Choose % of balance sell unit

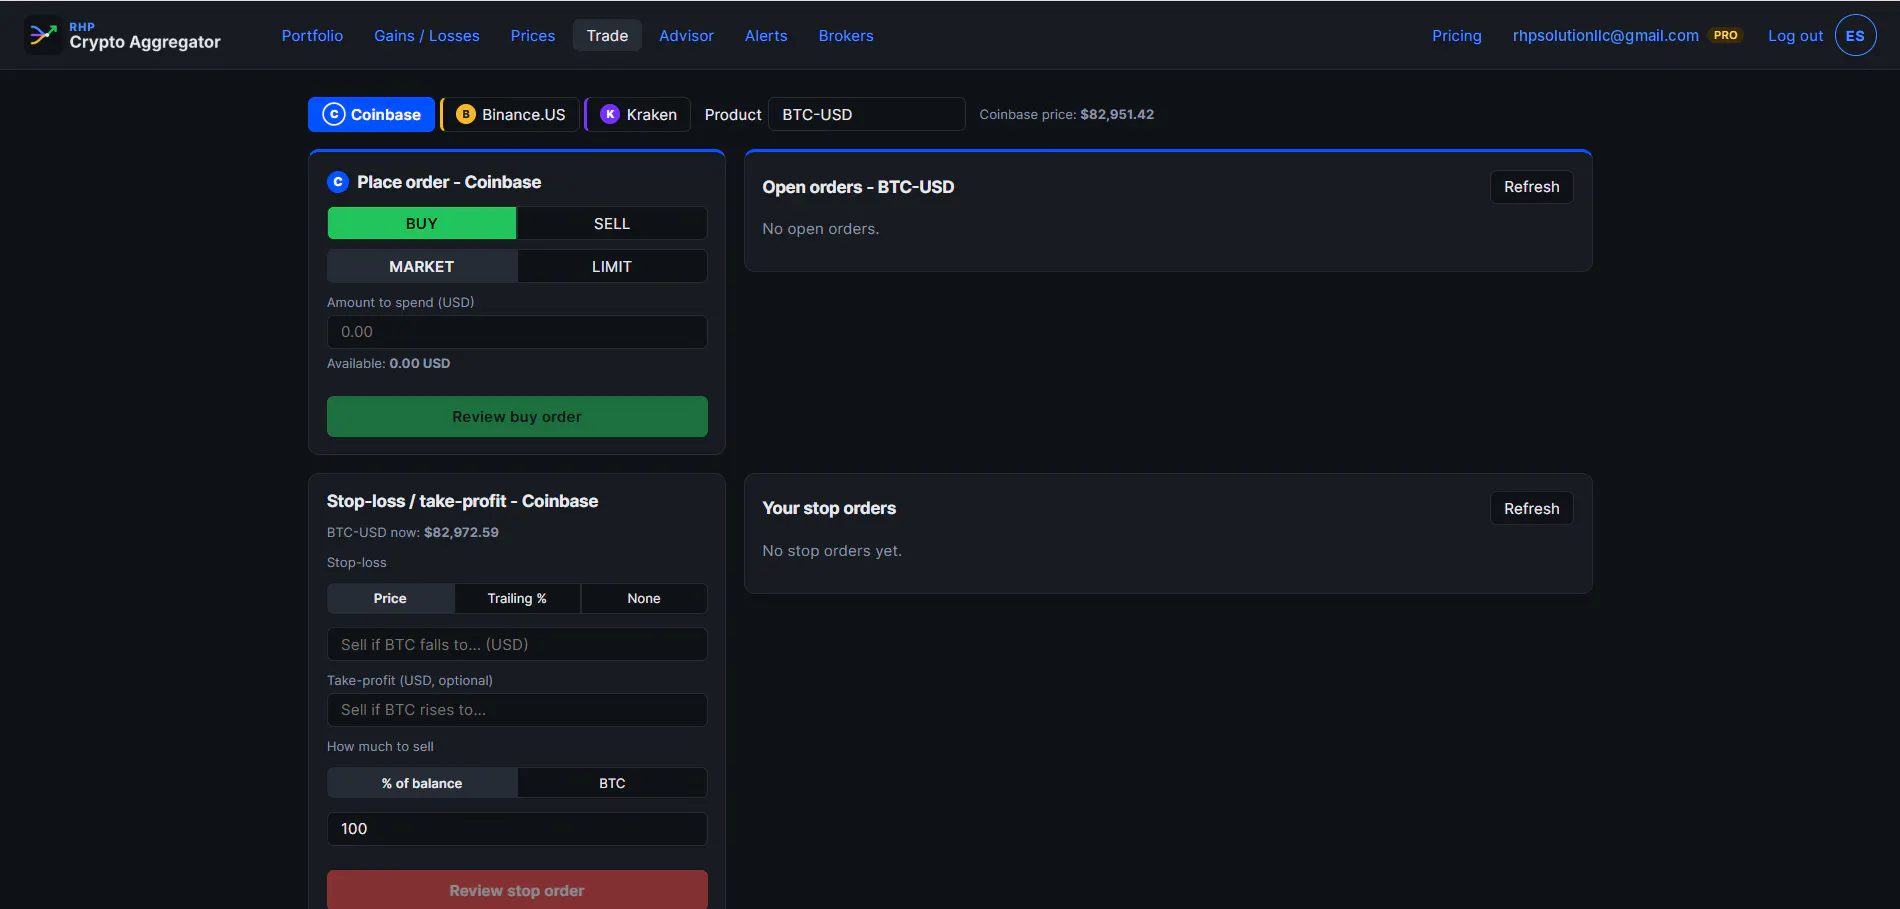[x=422, y=783]
